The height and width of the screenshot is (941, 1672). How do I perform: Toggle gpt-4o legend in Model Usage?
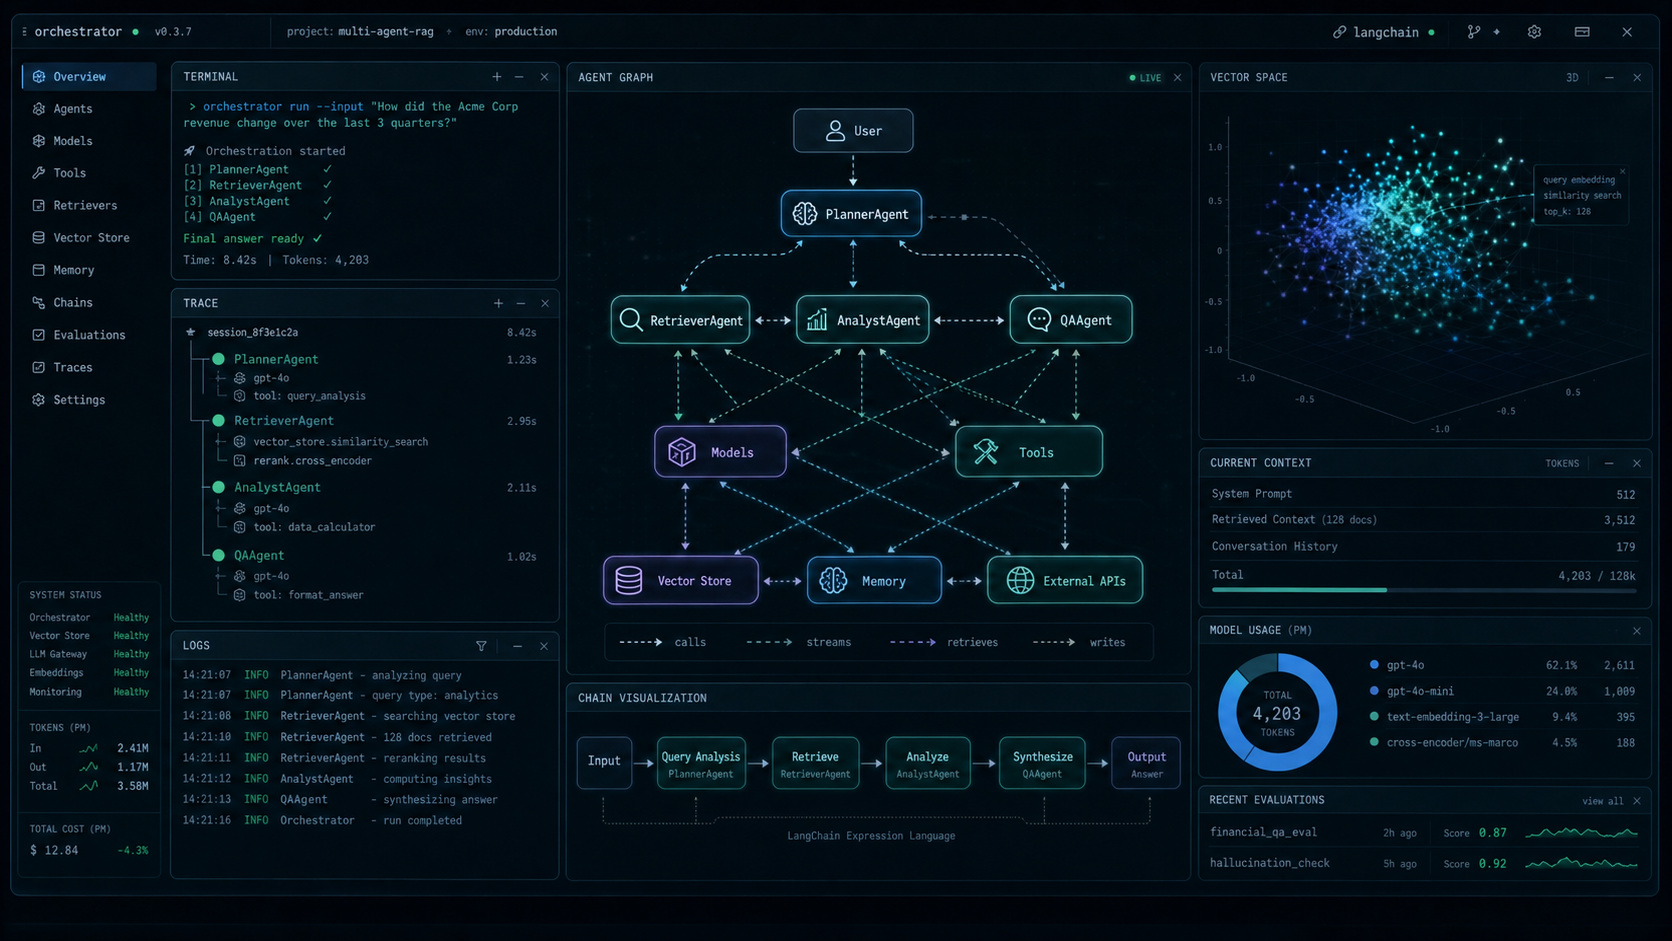point(1398,665)
